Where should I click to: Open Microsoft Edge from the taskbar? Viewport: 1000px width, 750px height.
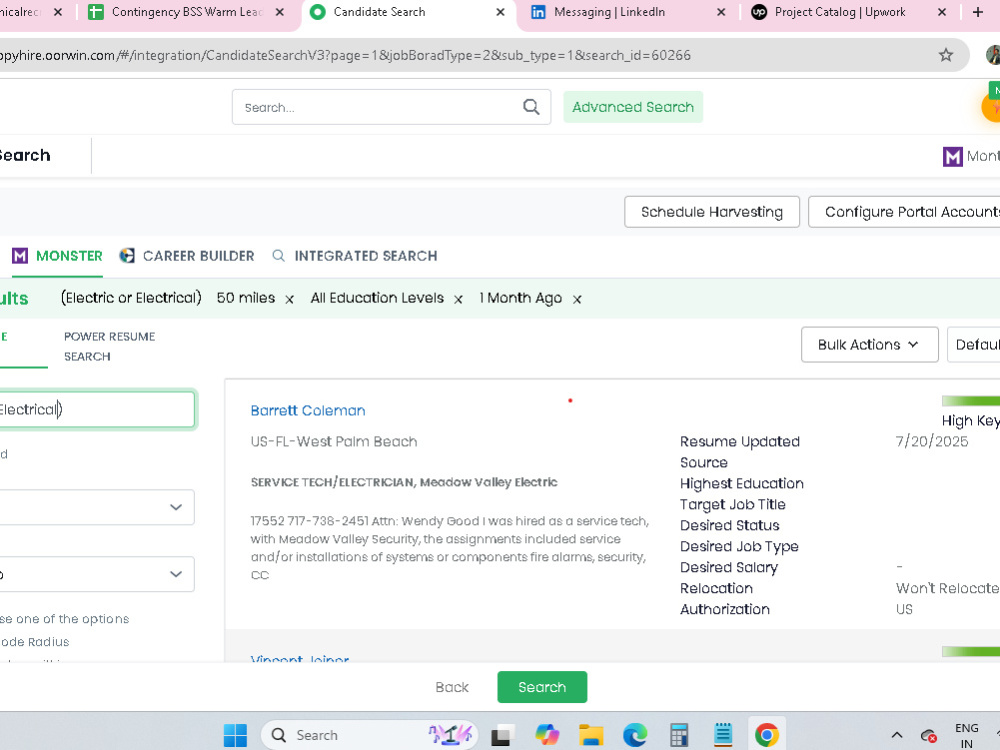(x=635, y=735)
